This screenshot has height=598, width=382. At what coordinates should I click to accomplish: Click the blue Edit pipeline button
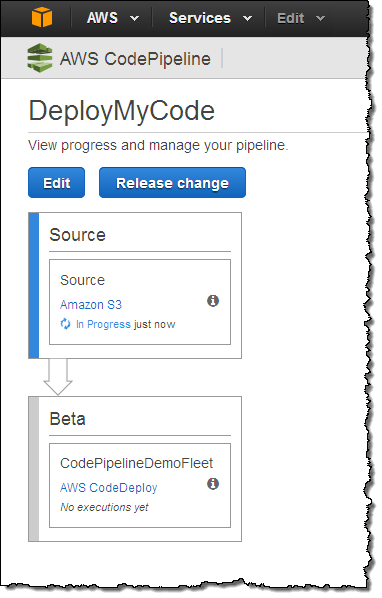point(56,183)
